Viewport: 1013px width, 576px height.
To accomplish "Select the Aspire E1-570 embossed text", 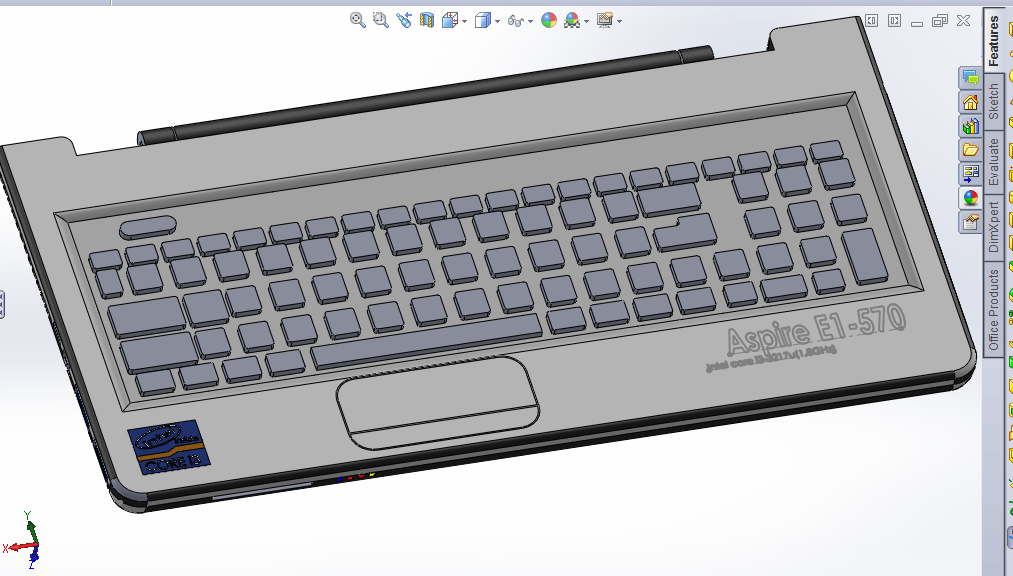I will (x=815, y=329).
